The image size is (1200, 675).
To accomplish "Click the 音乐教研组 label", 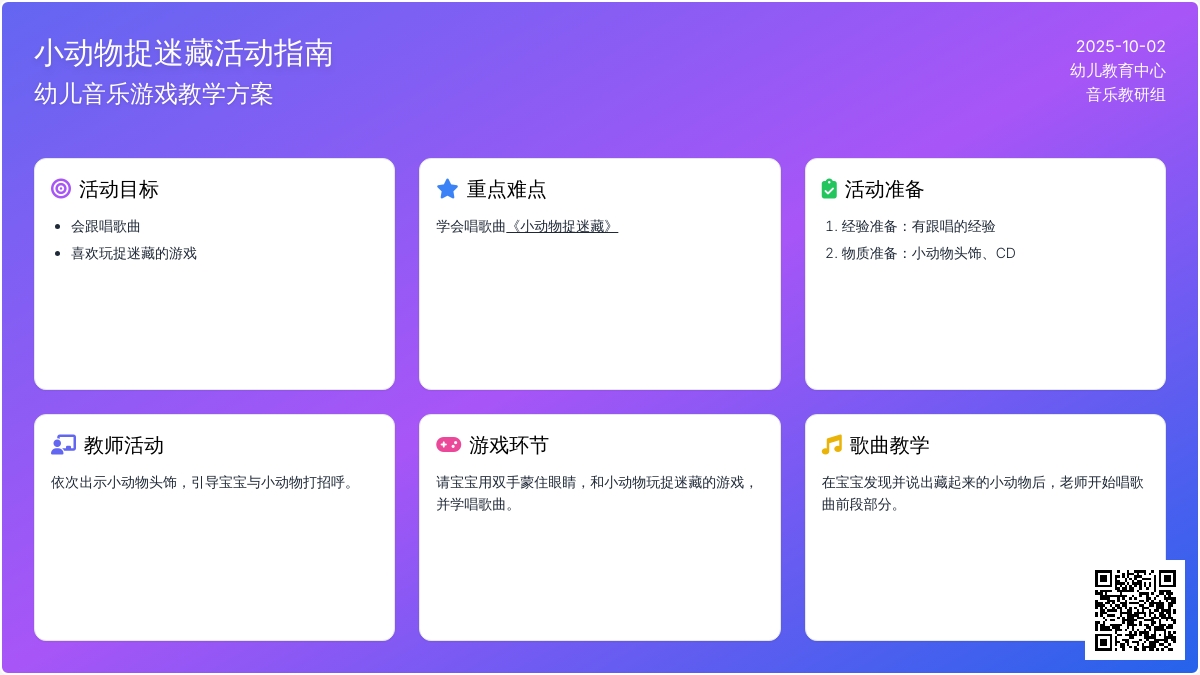I will (1125, 95).
